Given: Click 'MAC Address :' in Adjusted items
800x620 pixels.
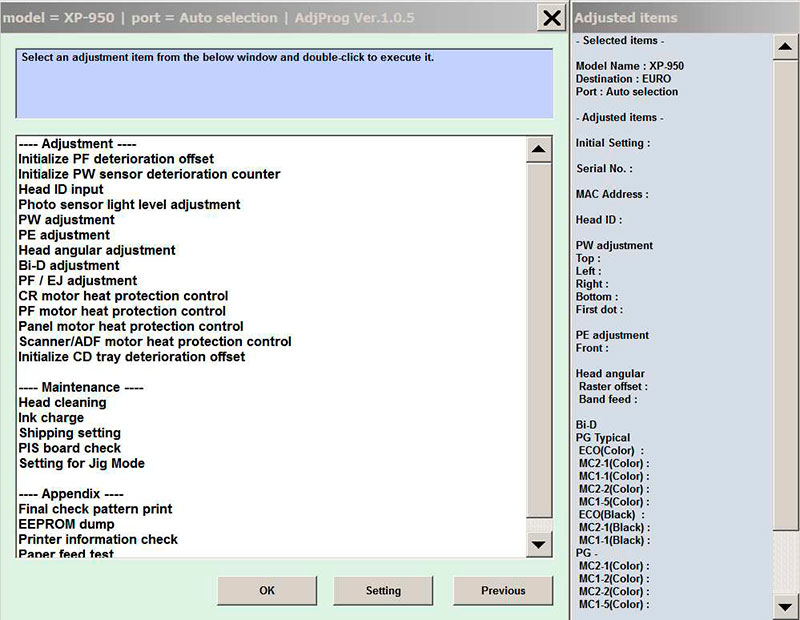Looking at the screenshot, I should pos(612,194).
